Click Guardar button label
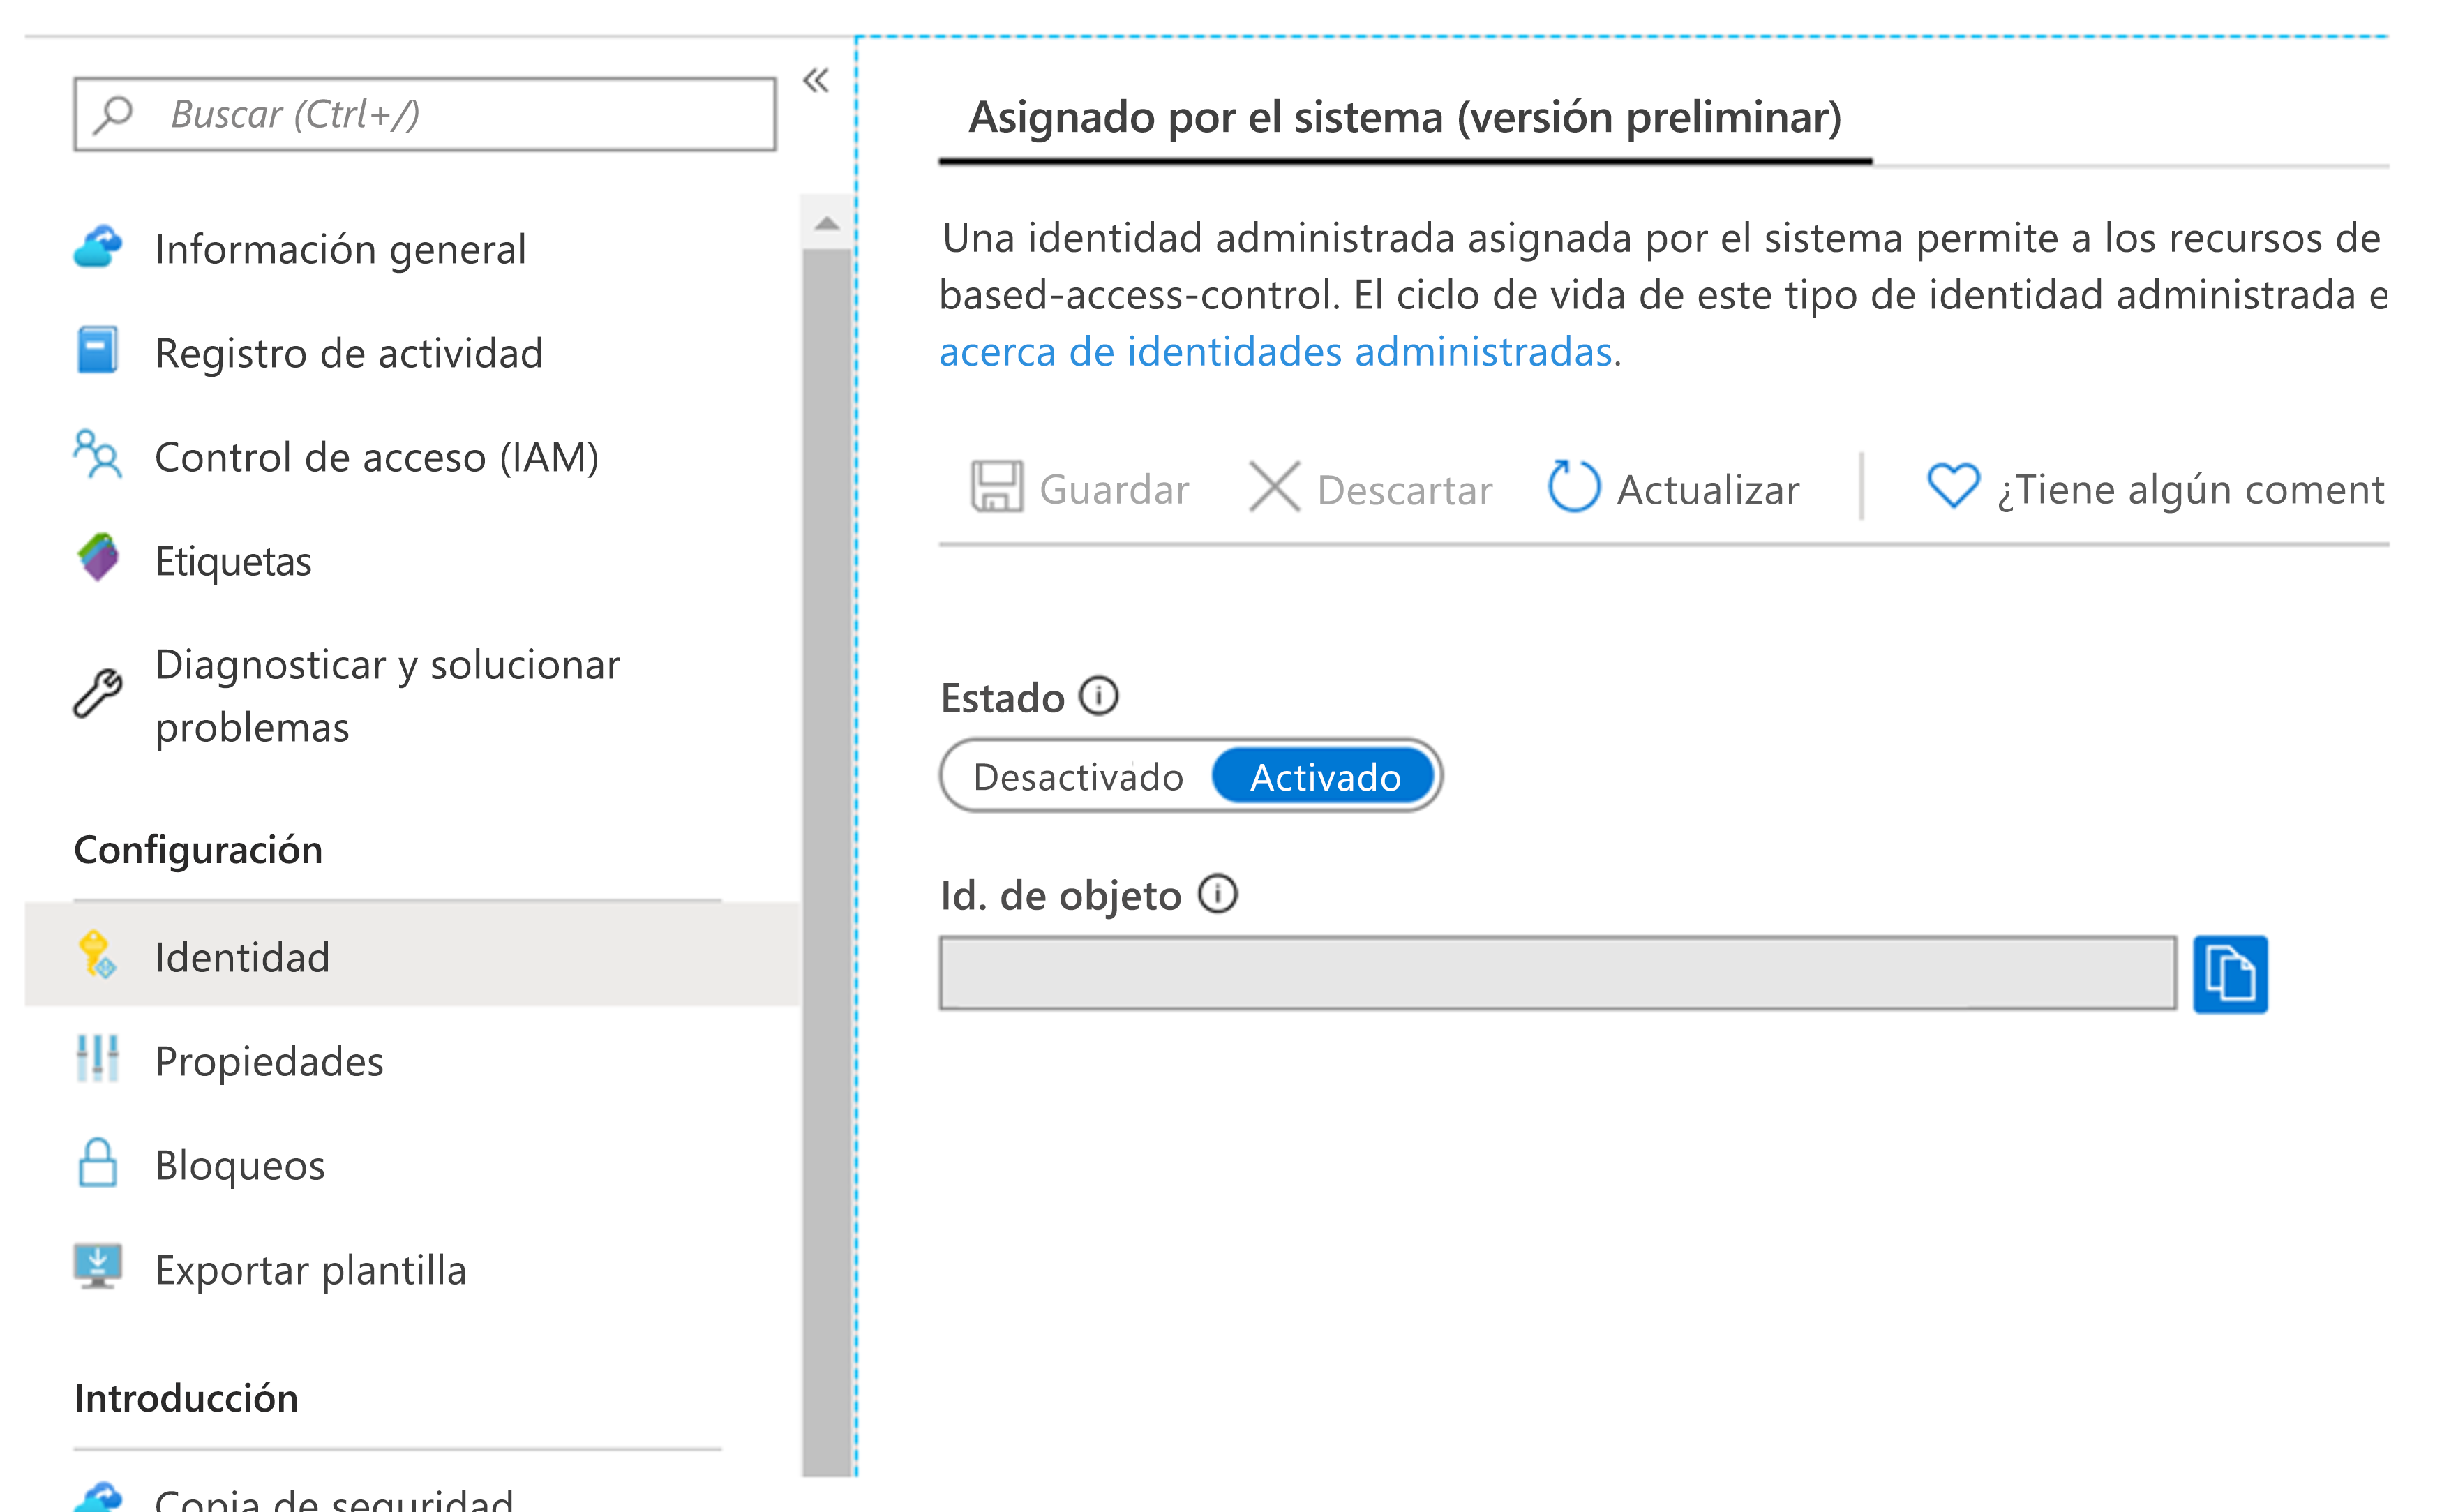 click(x=1115, y=490)
